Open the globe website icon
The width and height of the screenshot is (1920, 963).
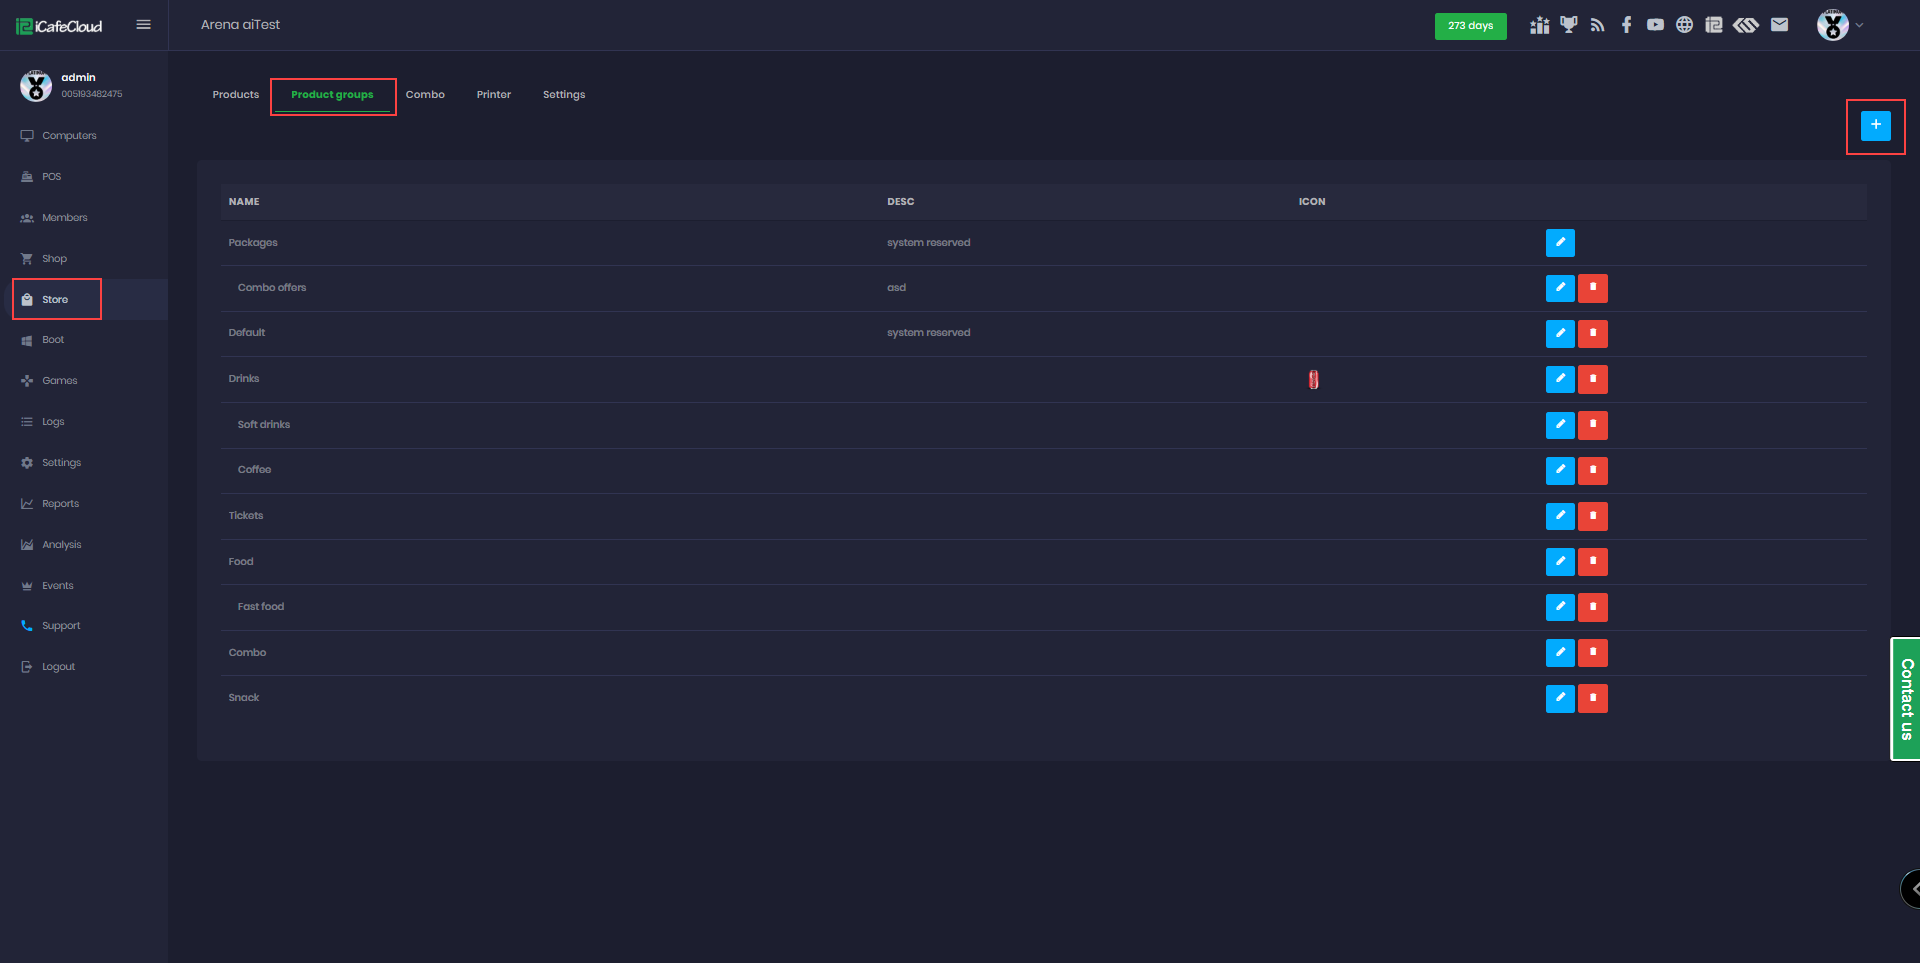pyautogui.click(x=1684, y=25)
